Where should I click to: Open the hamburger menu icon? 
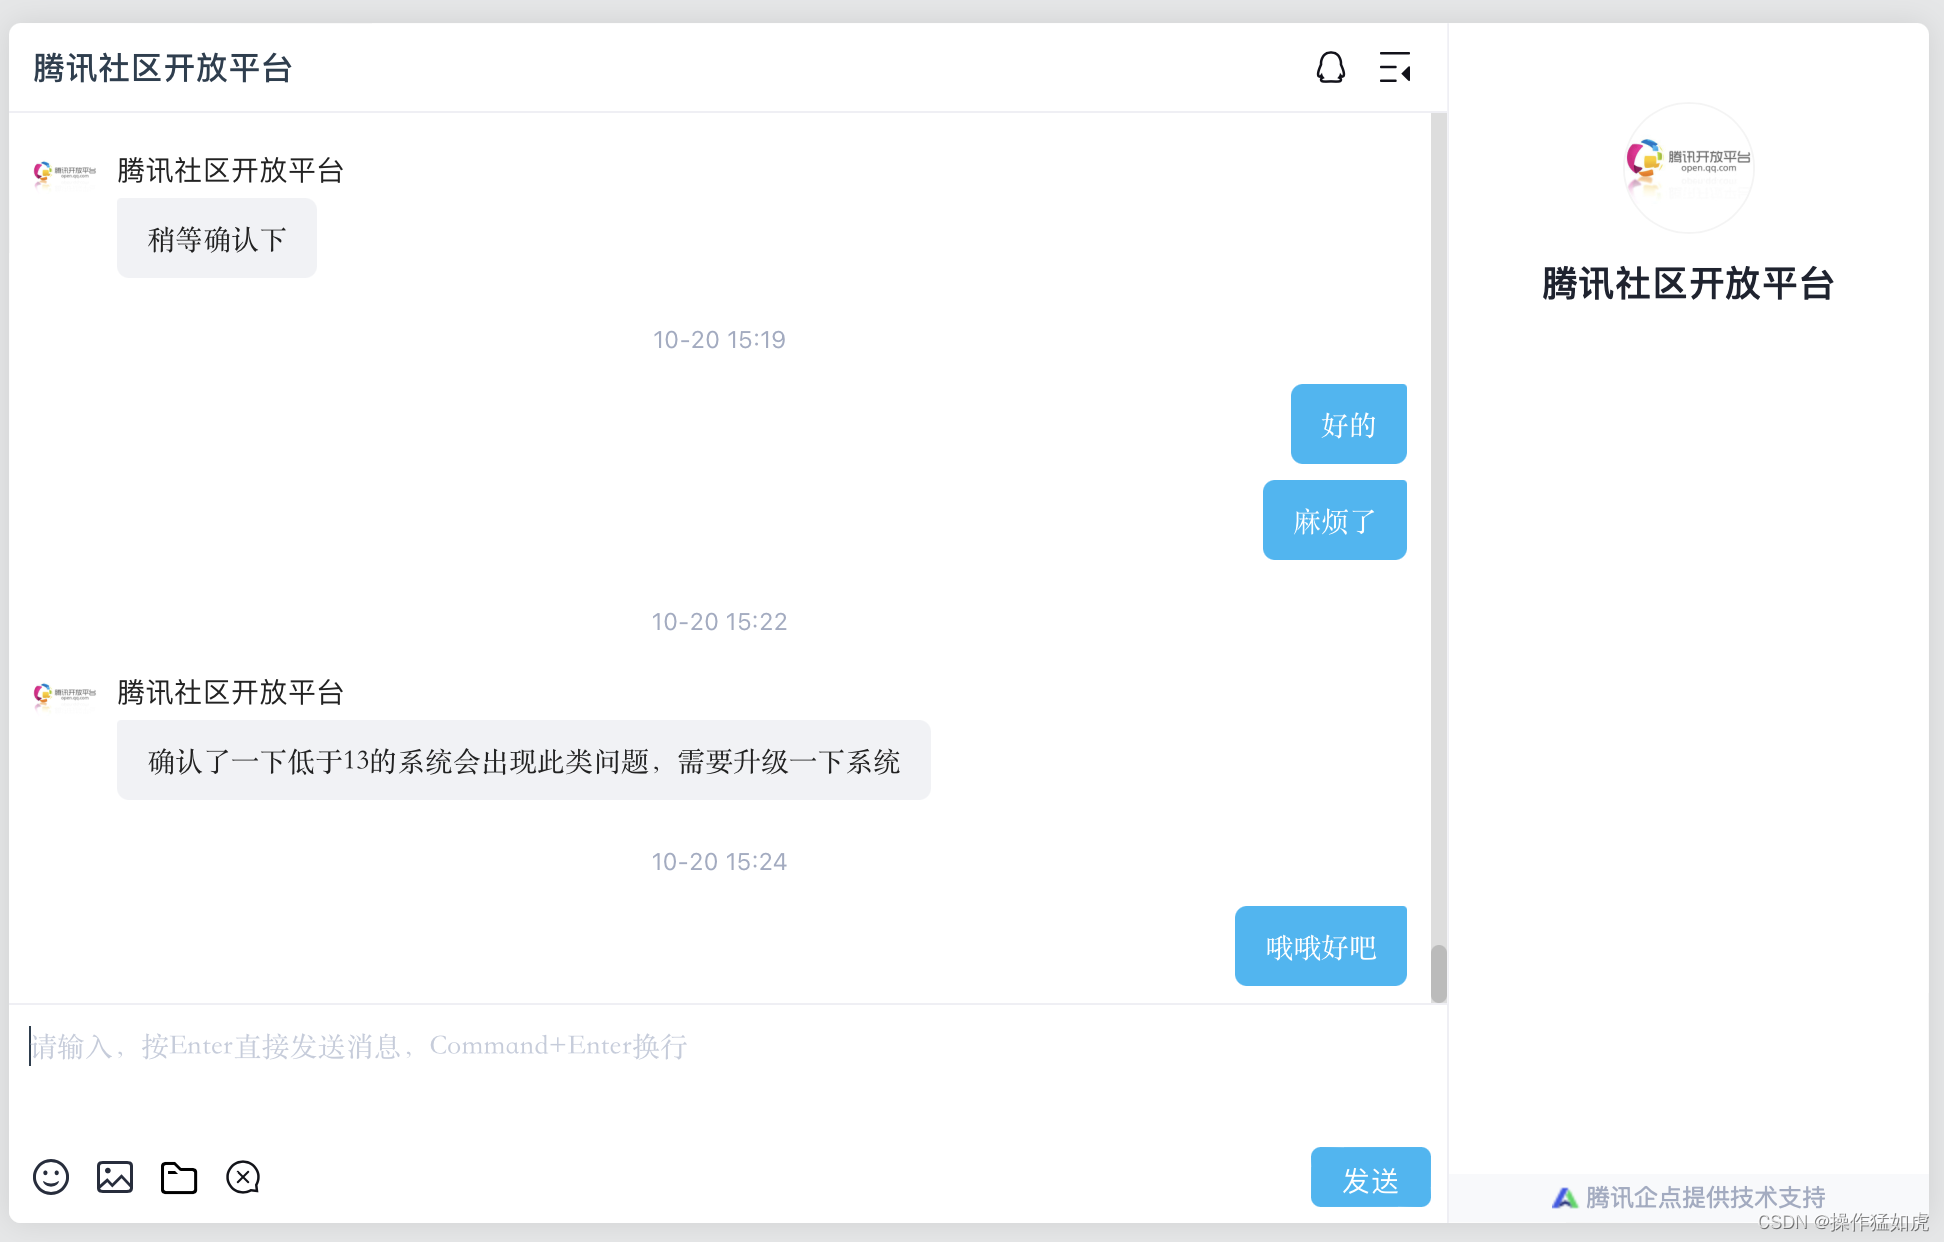[1393, 67]
